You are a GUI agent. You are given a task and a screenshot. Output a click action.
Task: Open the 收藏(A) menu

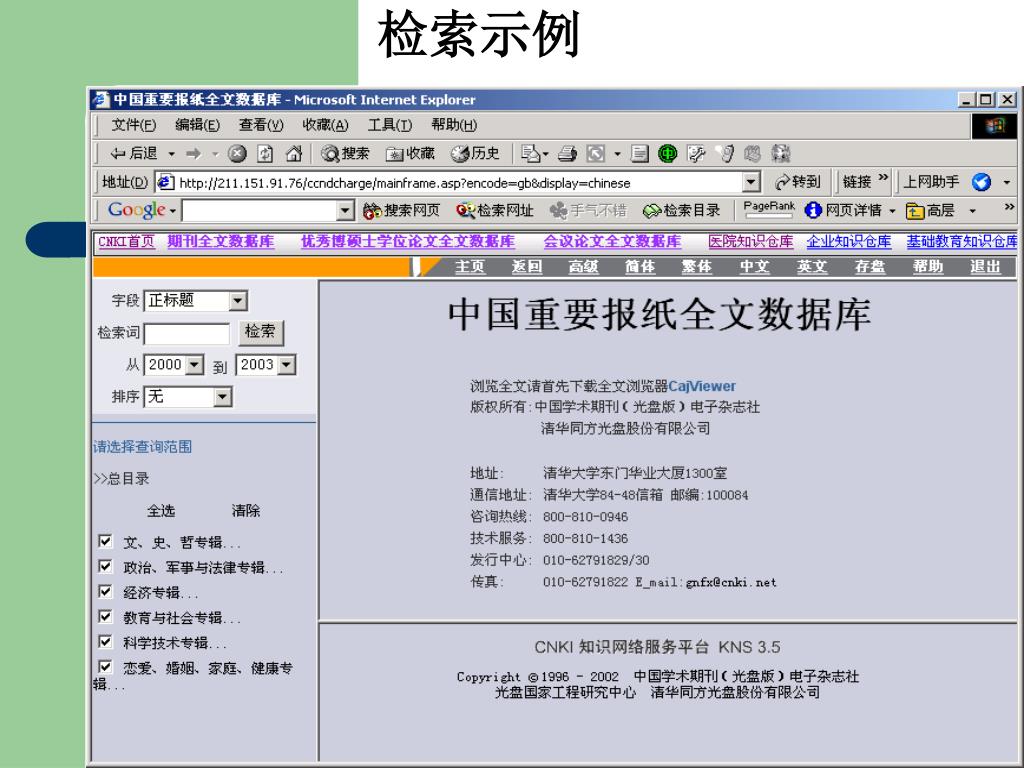tap(325, 125)
